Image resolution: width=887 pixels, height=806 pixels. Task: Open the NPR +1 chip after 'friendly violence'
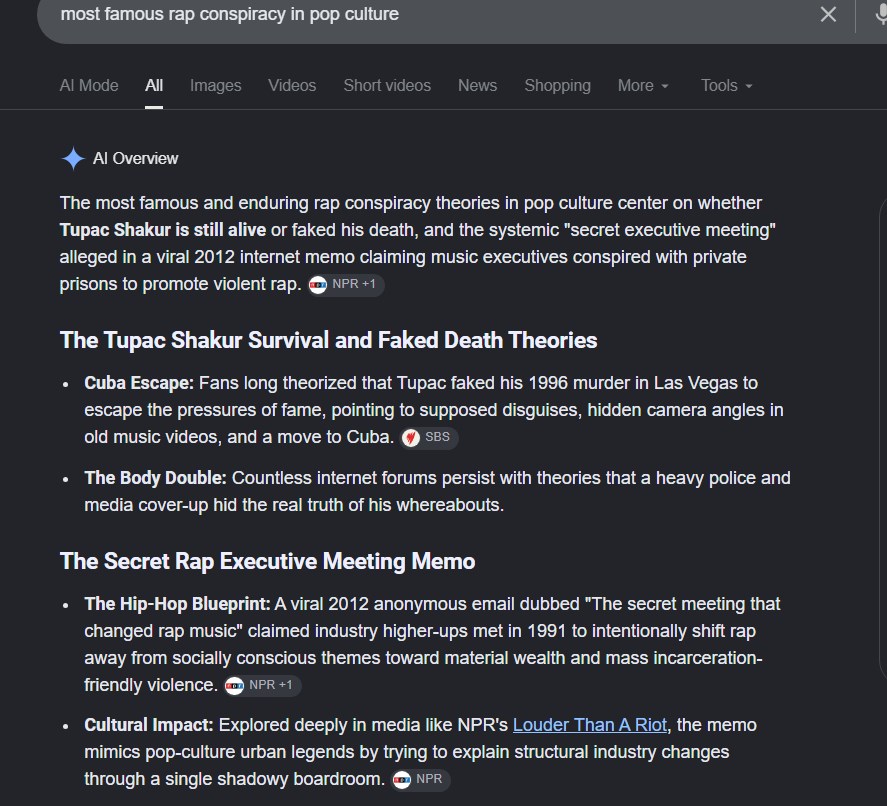(x=262, y=686)
